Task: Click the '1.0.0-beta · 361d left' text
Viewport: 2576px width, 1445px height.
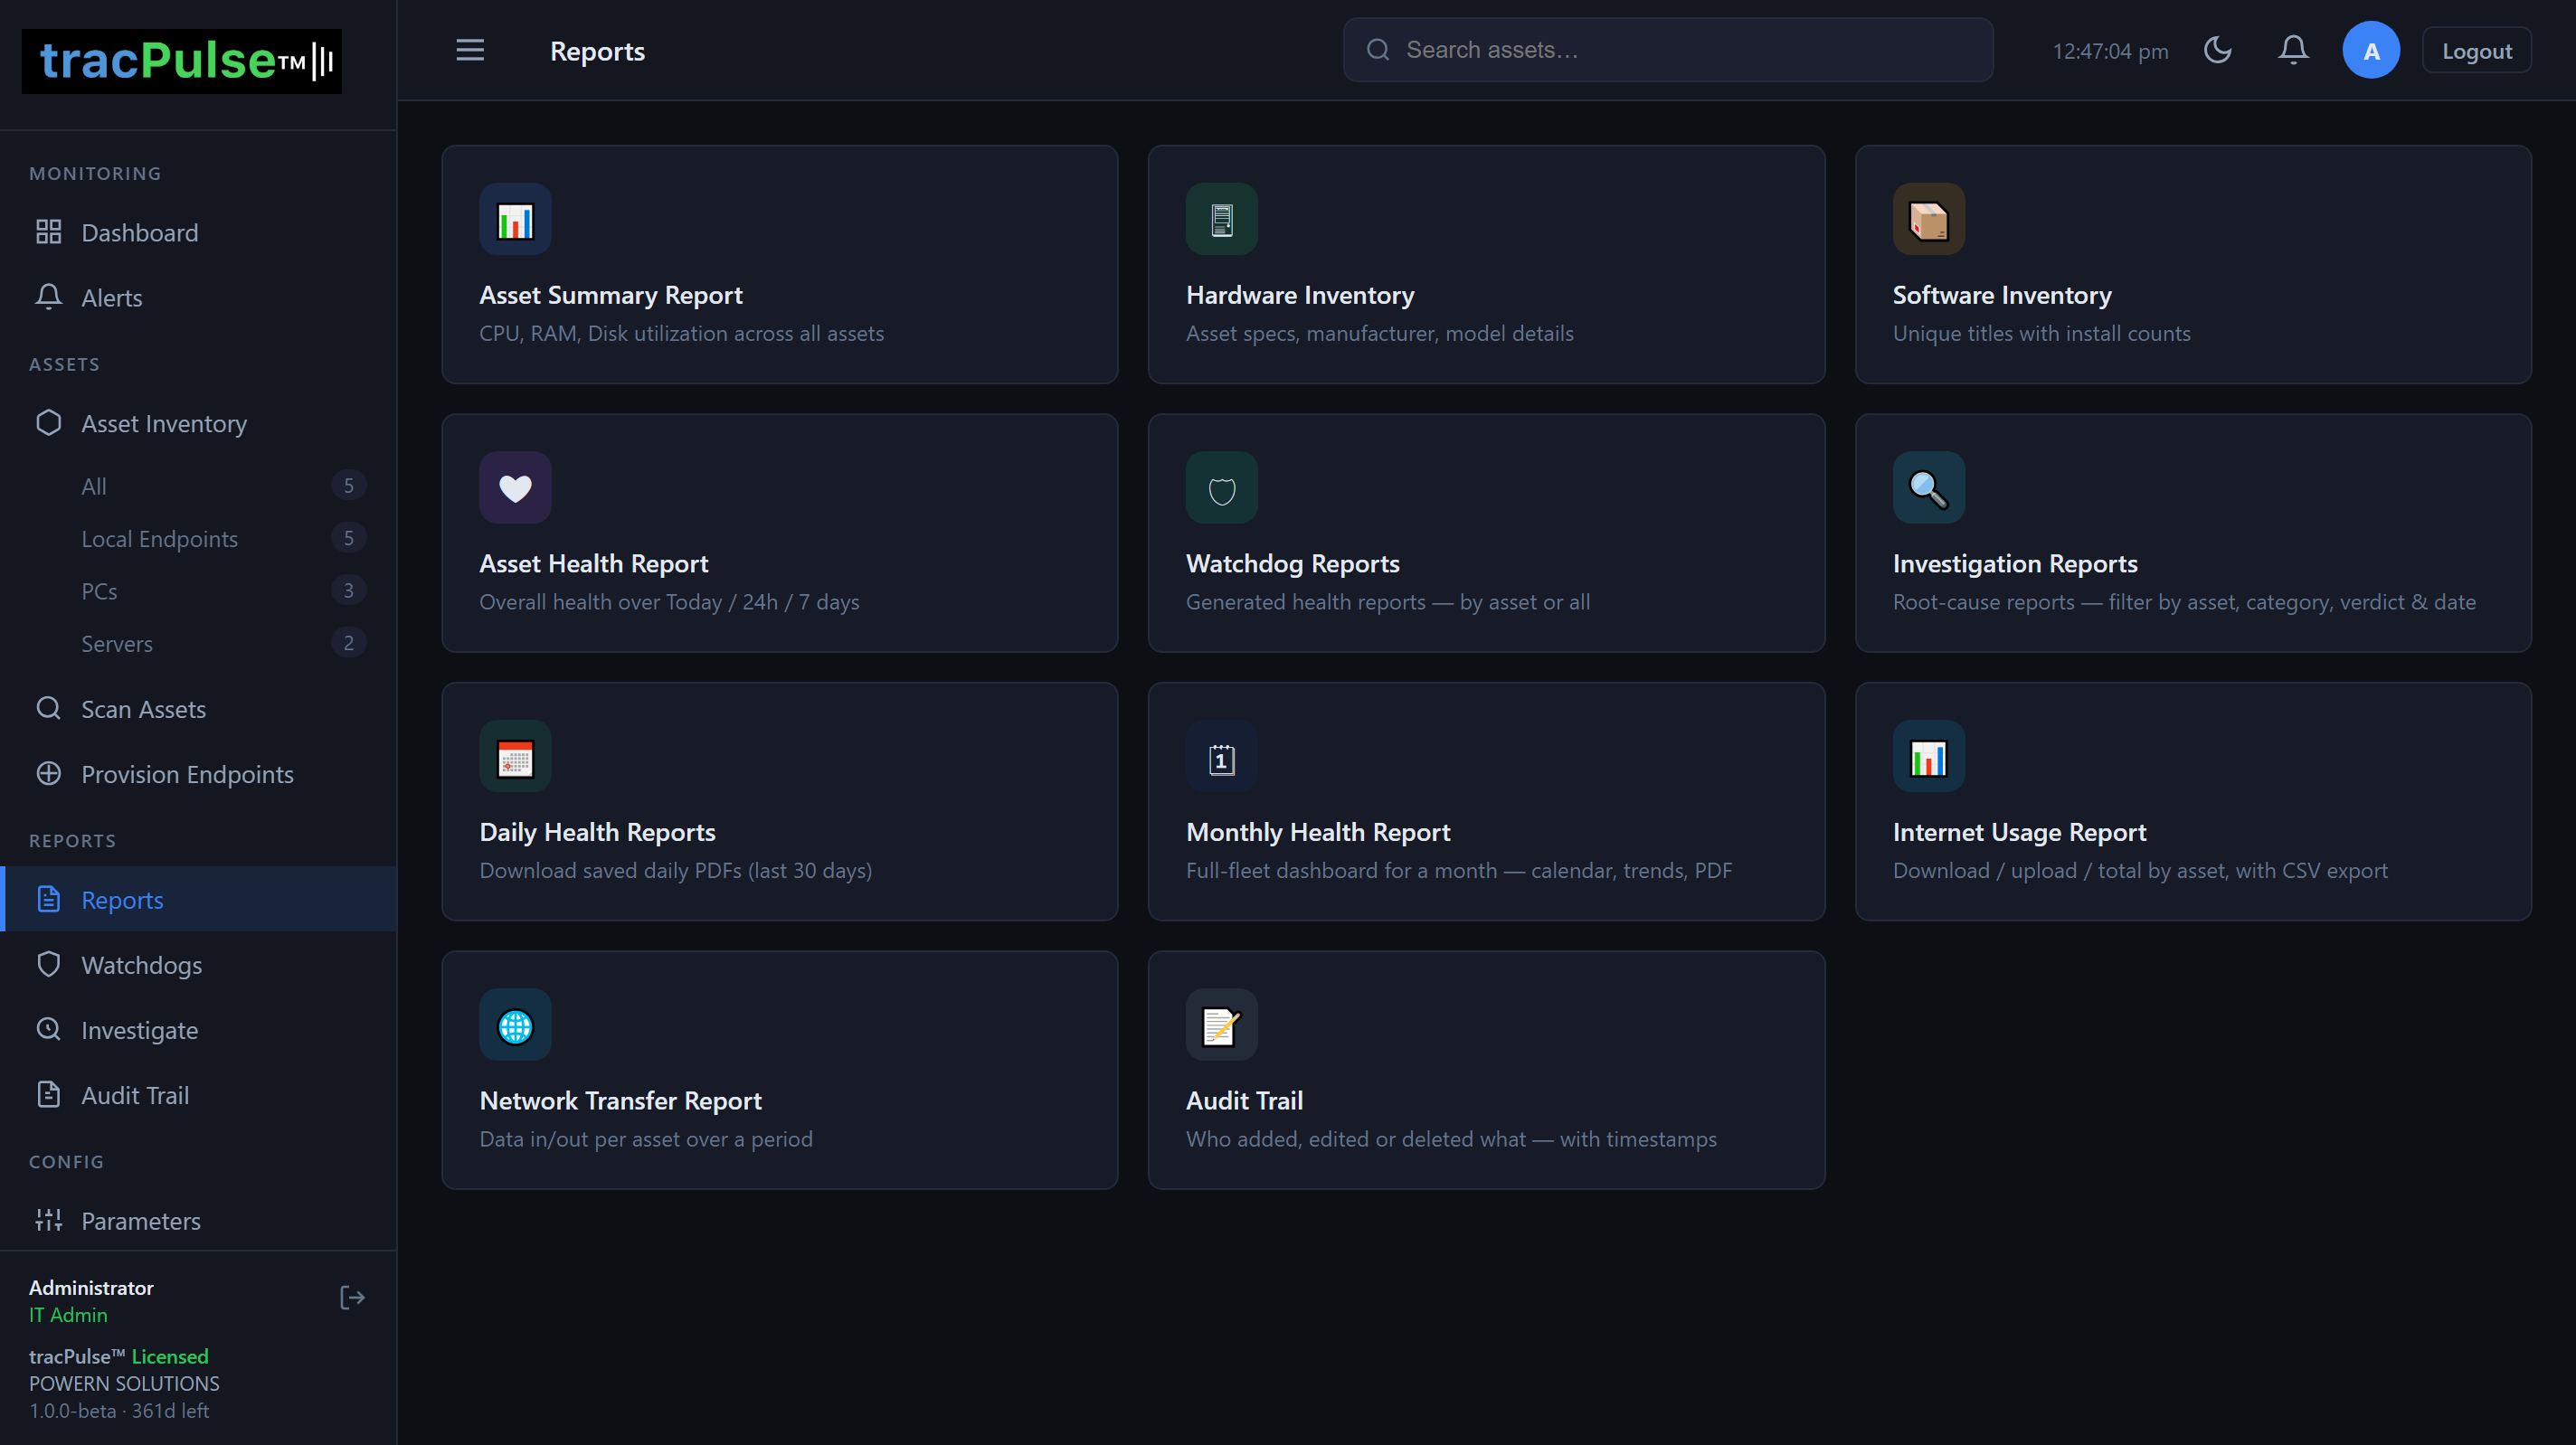Action: tap(119, 1411)
